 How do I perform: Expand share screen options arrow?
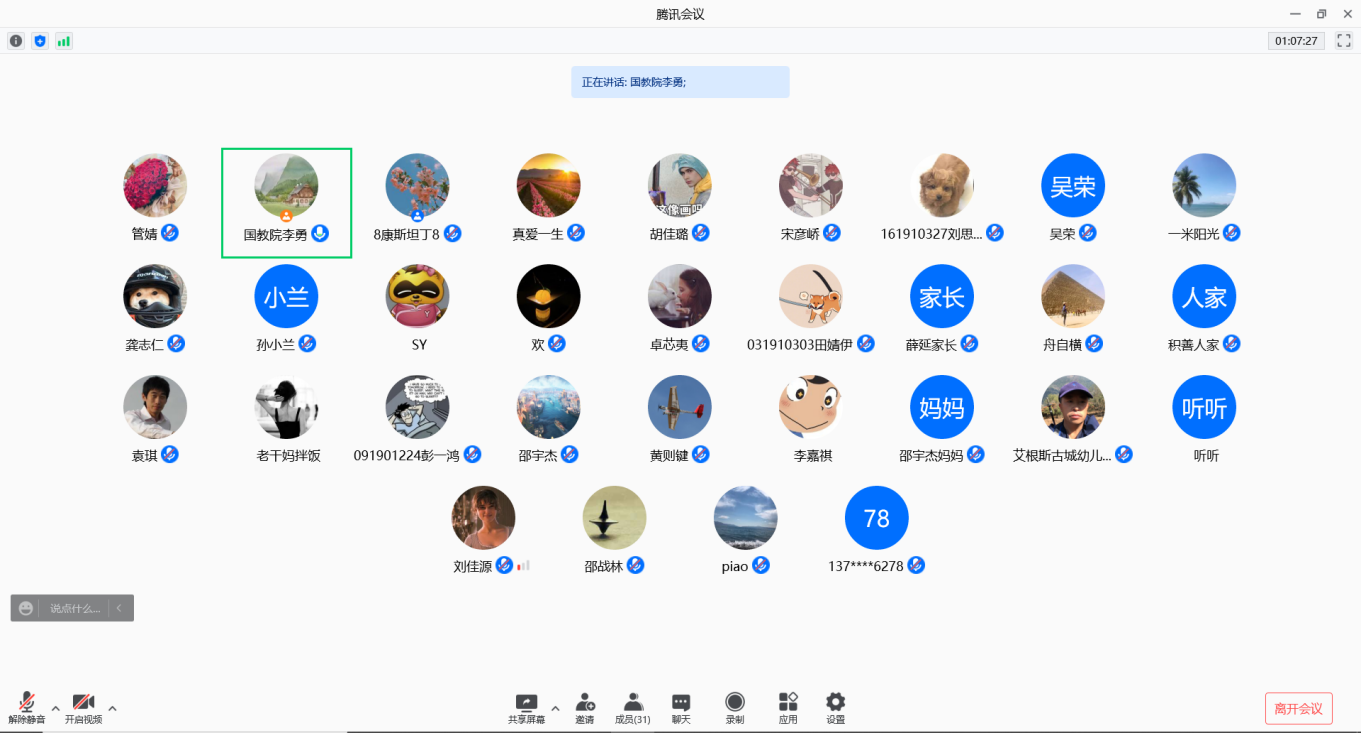[x=555, y=708]
